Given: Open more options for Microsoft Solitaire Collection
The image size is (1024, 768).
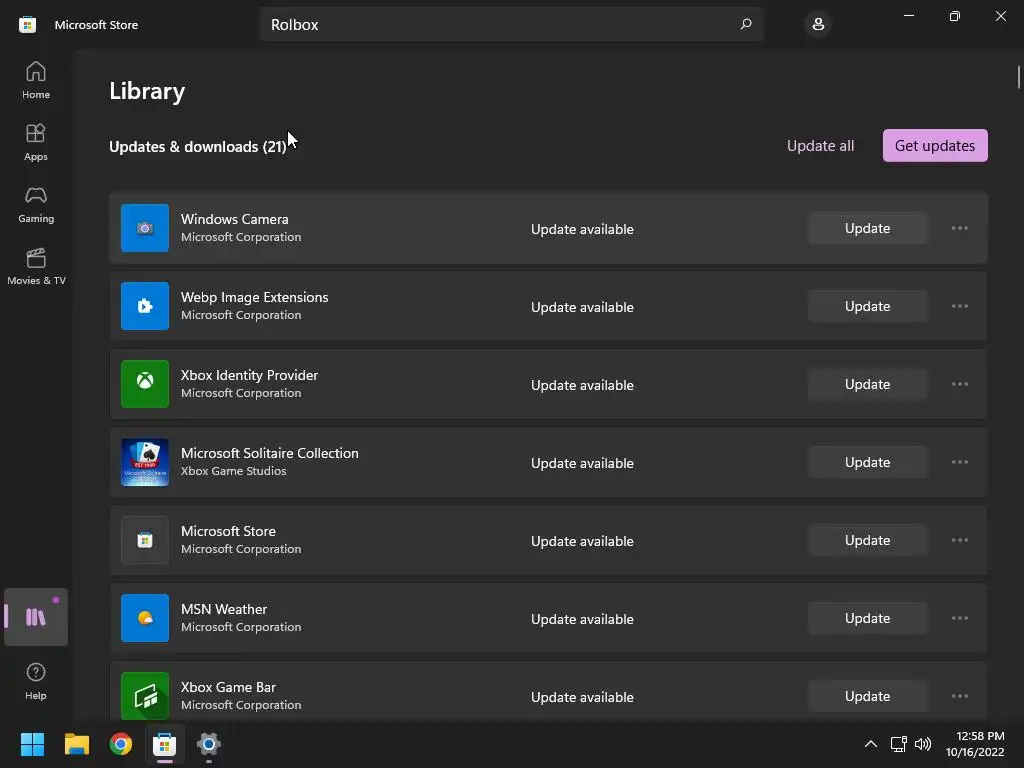Looking at the screenshot, I should point(959,462).
